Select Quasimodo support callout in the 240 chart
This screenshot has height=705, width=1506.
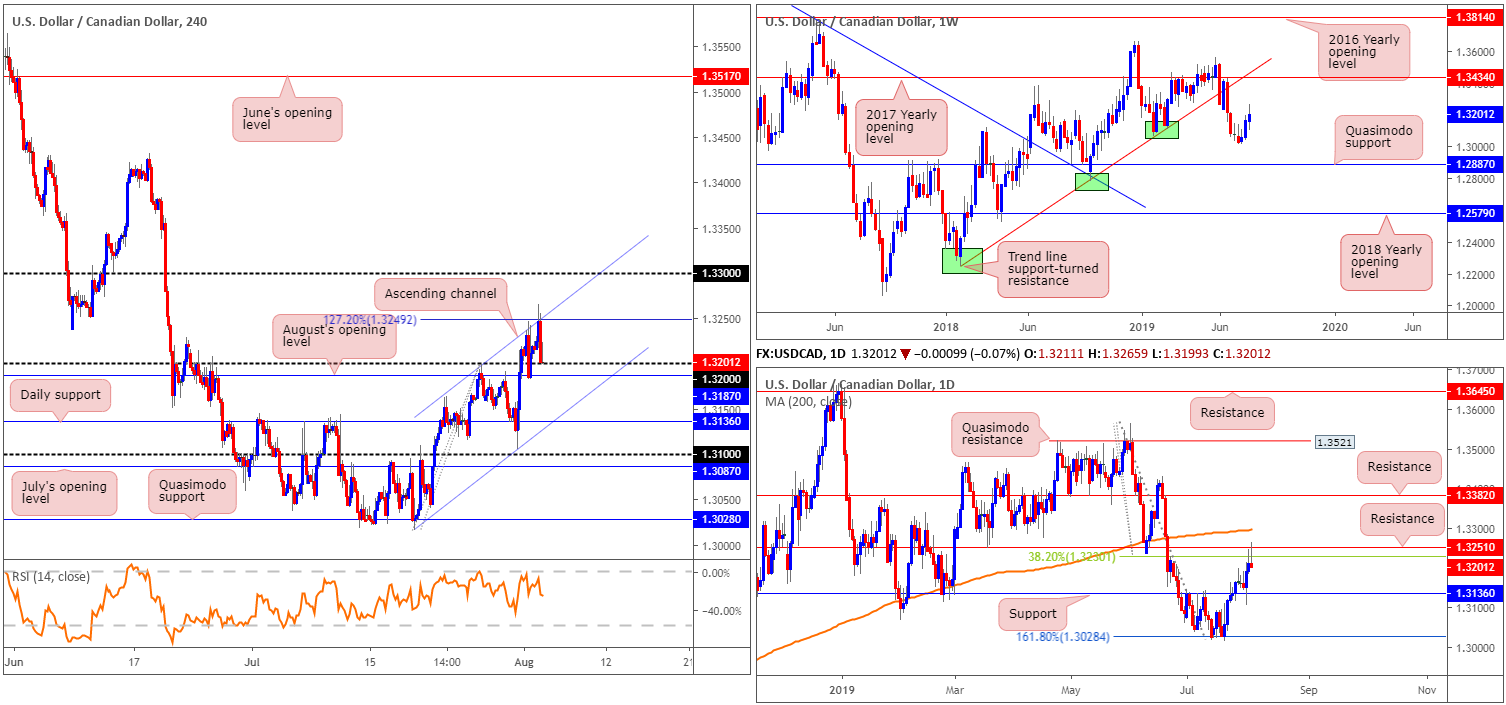point(192,492)
